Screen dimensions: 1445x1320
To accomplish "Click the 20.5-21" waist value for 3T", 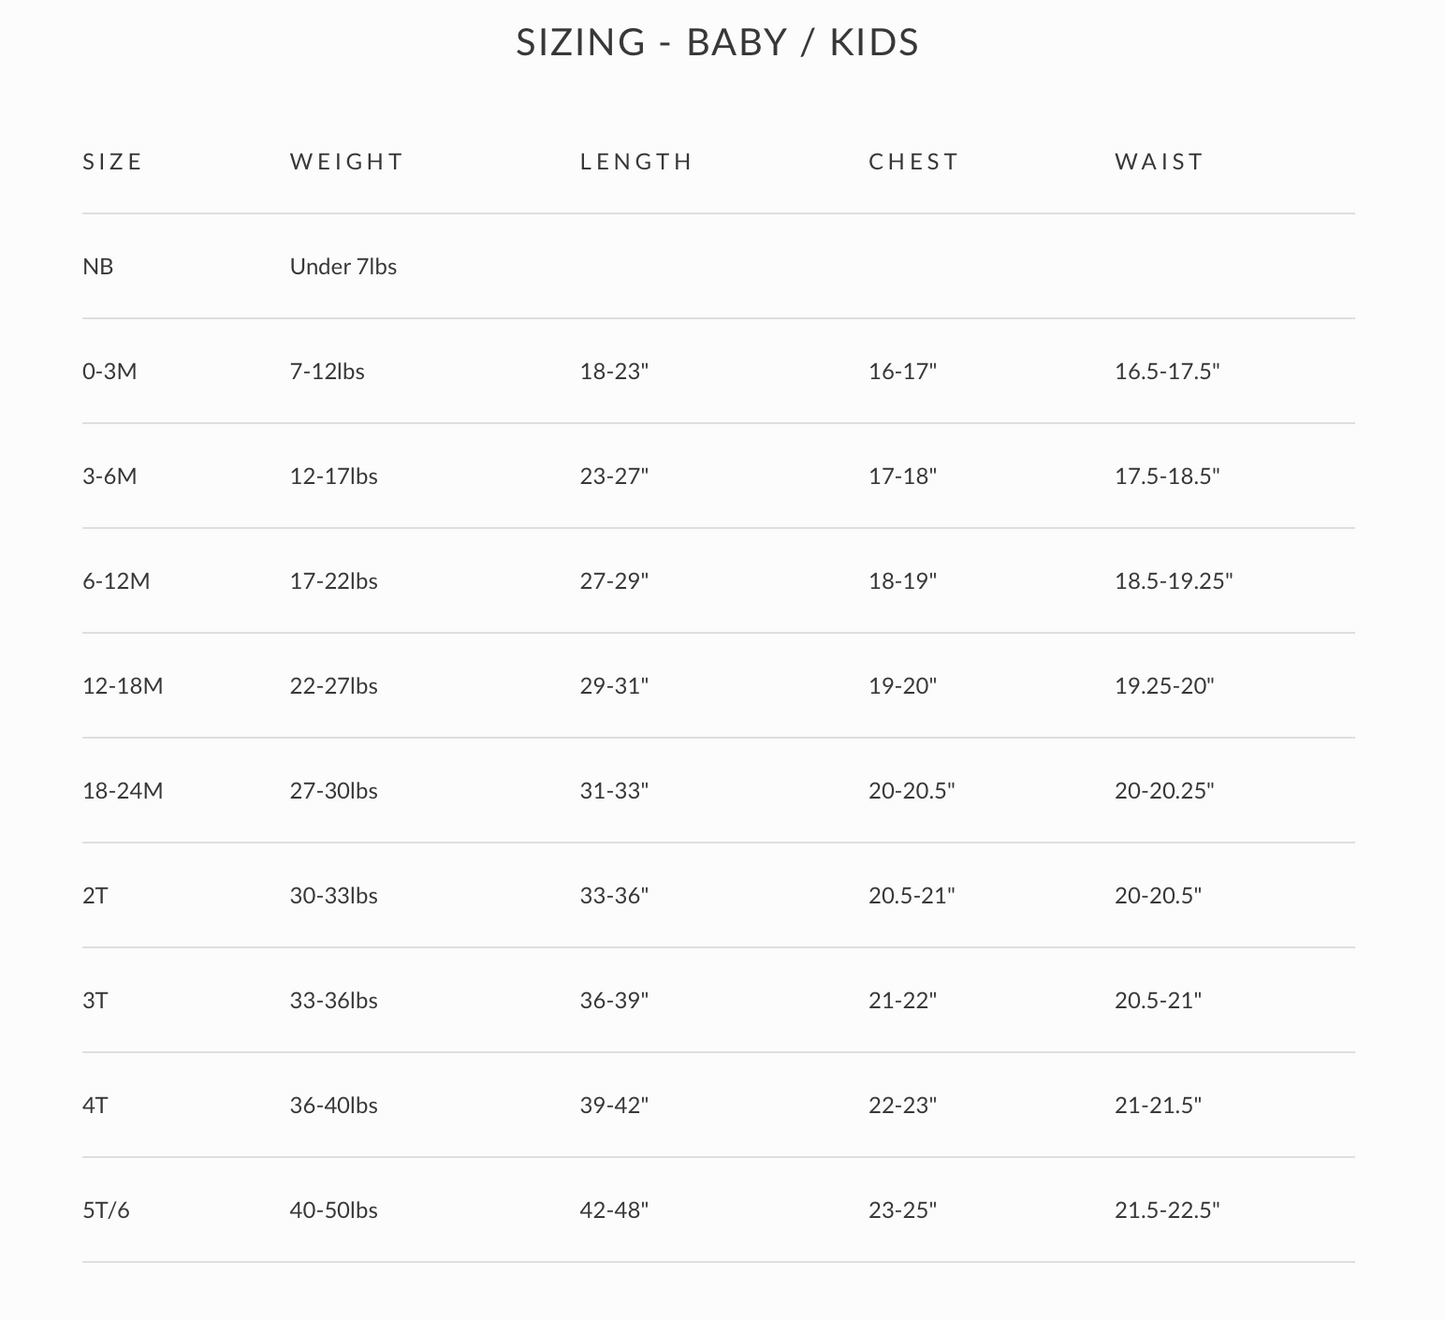I will [x=1158, y=1001].
